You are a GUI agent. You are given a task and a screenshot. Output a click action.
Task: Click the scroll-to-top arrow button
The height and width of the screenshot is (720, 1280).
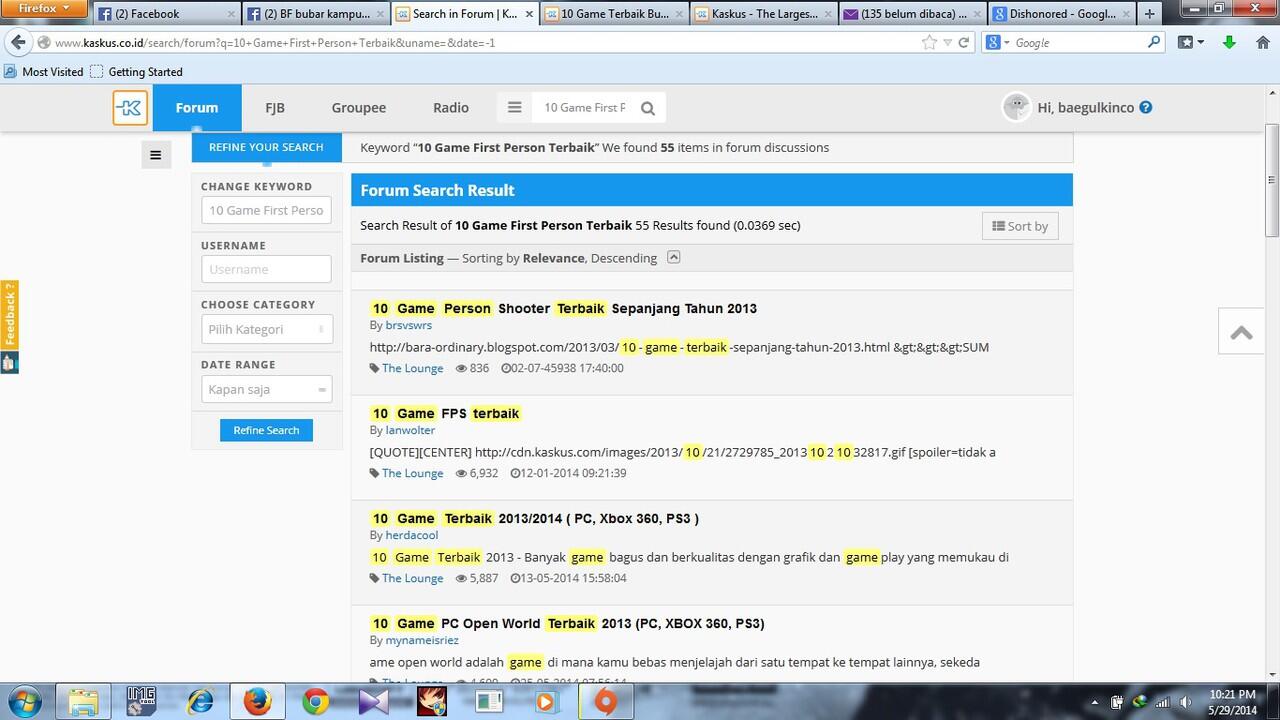point(1242,333)
